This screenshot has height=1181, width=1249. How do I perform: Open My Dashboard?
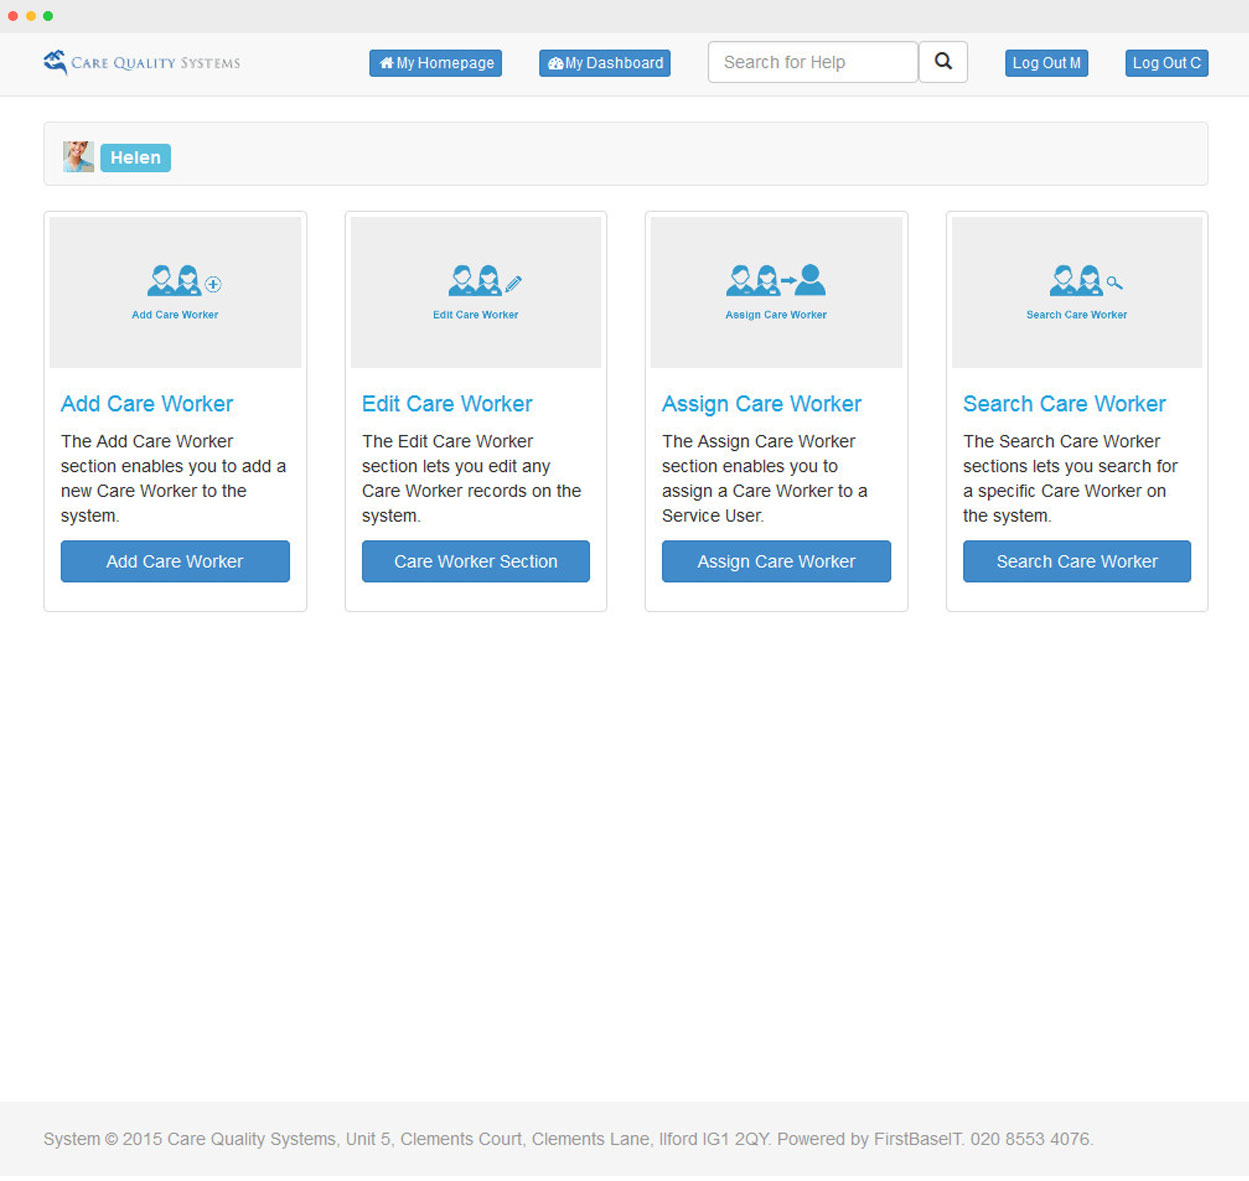pos(604,63)
